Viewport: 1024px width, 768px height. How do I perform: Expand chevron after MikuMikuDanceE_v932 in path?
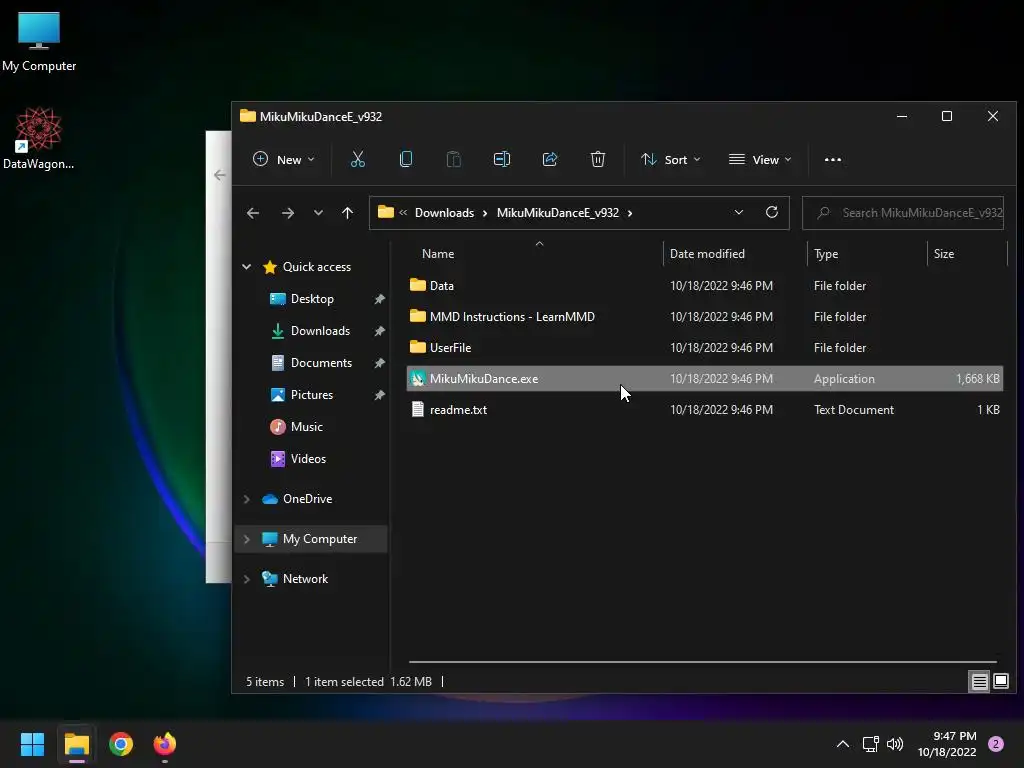pos(630,213)
